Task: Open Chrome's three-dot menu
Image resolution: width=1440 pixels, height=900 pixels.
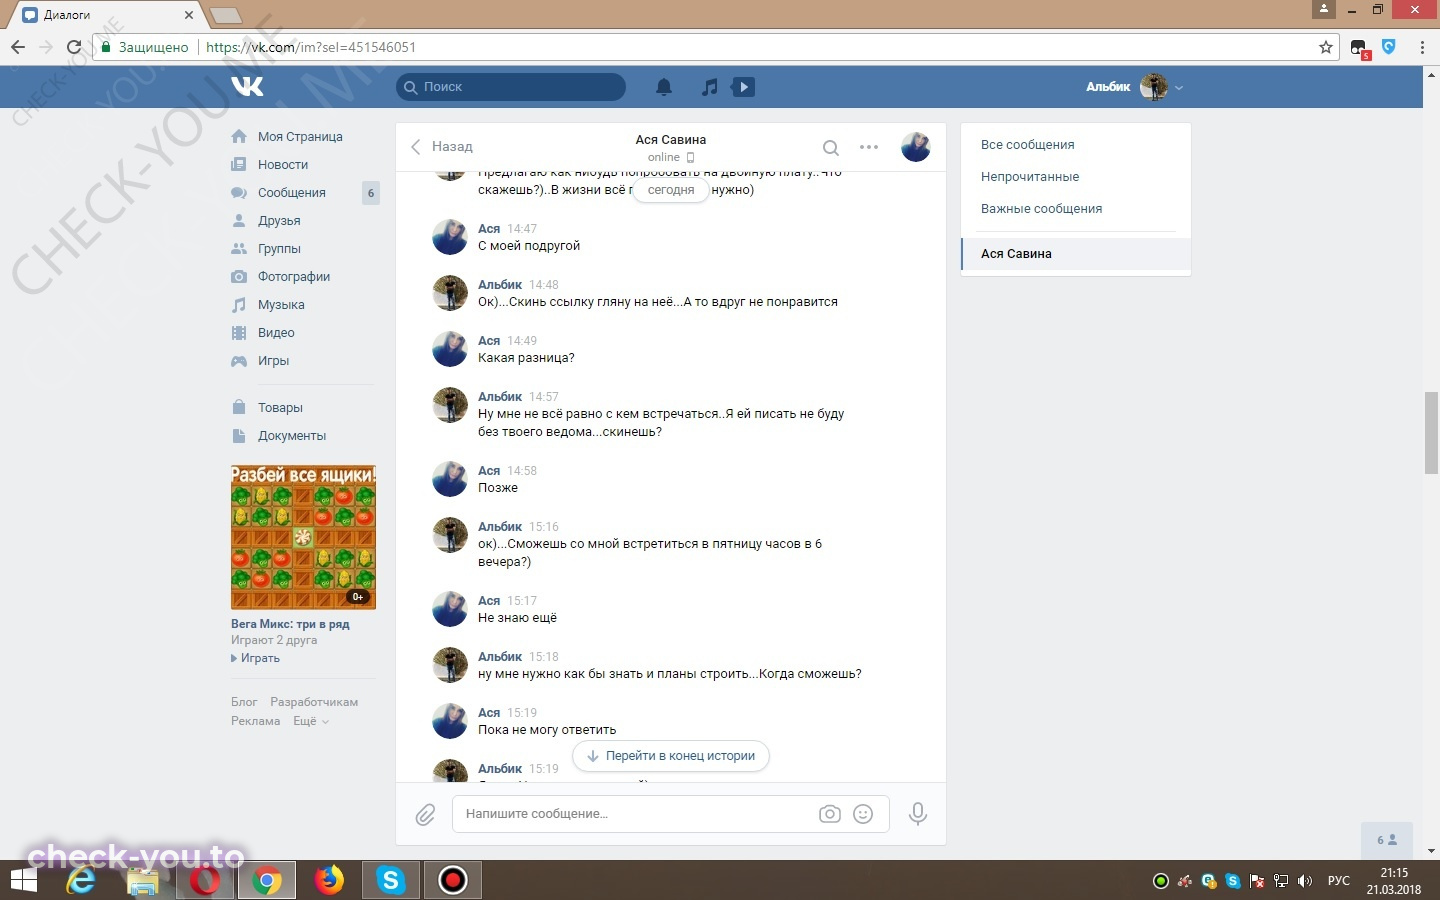Action: point(1422,47)
